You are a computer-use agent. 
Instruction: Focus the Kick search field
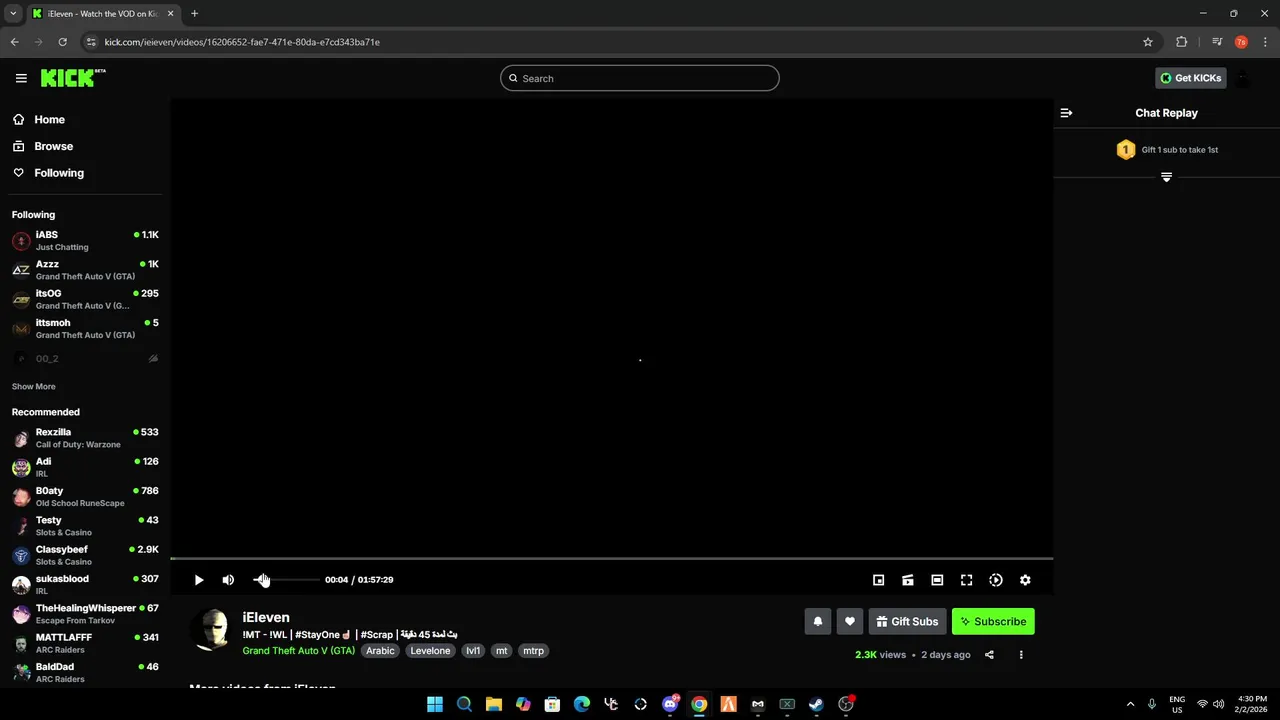pyautogui.click(x=640, y=78)
